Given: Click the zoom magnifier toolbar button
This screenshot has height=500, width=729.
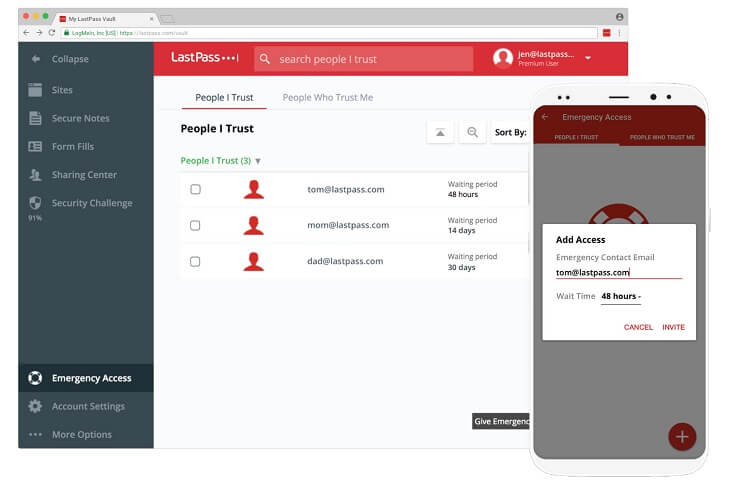Looking at the screenshot, I should pos(472,132).
